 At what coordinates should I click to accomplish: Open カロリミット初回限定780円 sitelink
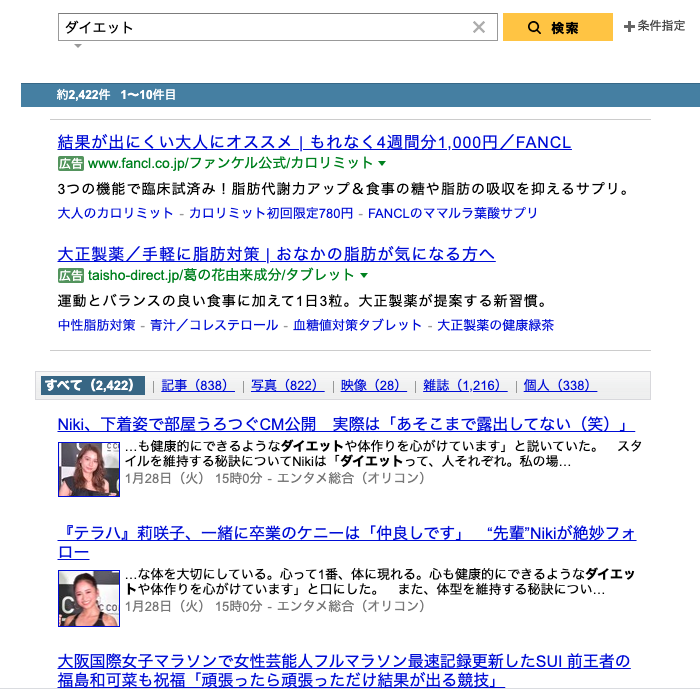(271, 213)
